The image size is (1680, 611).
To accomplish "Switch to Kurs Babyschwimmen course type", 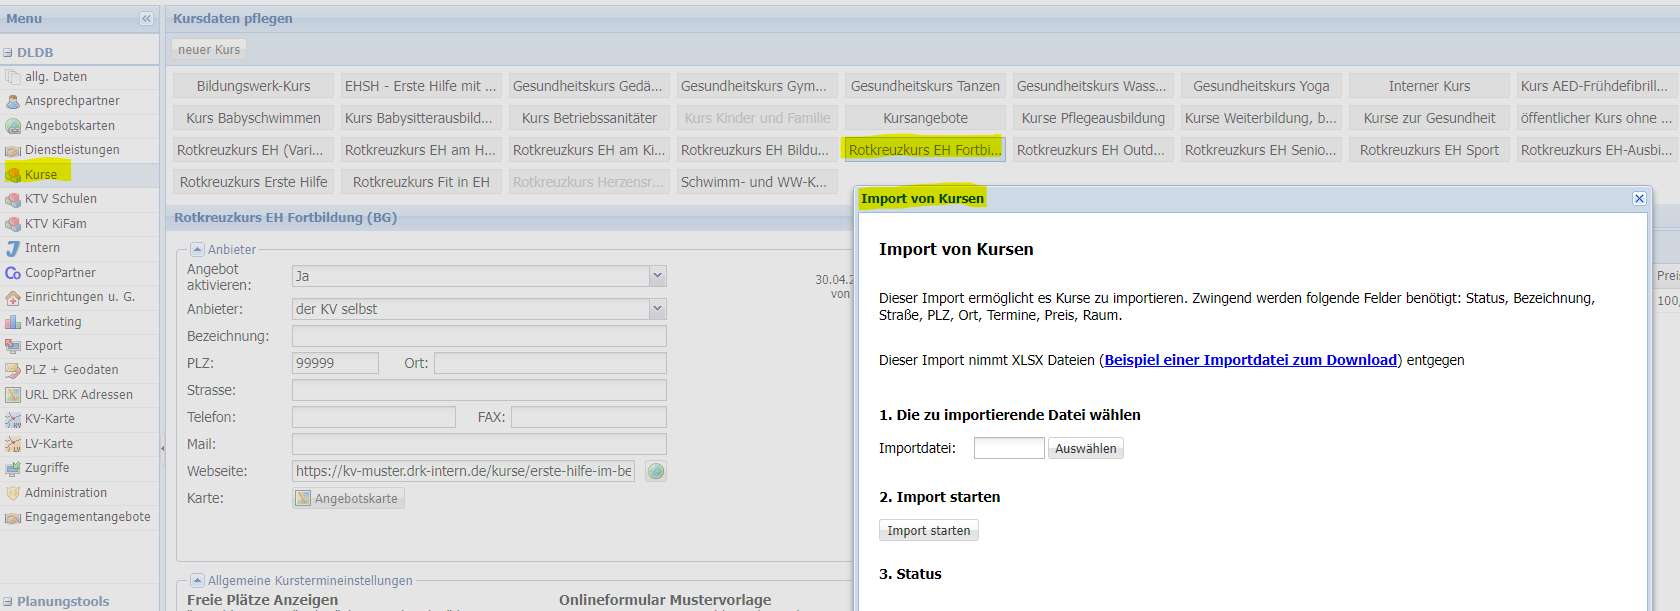I will coord(253,118).
